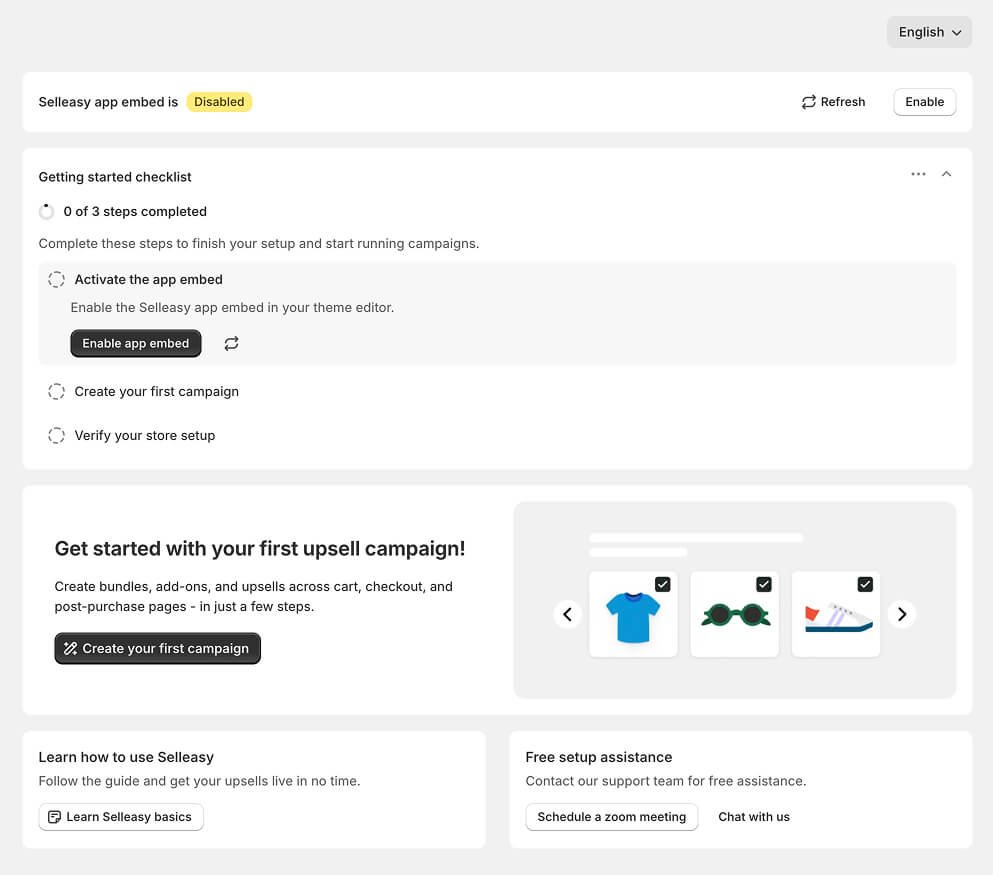Collapse the Getting started checklist
Image resolution: width=993 pixels, height=875 pixels.
(946, 174)
